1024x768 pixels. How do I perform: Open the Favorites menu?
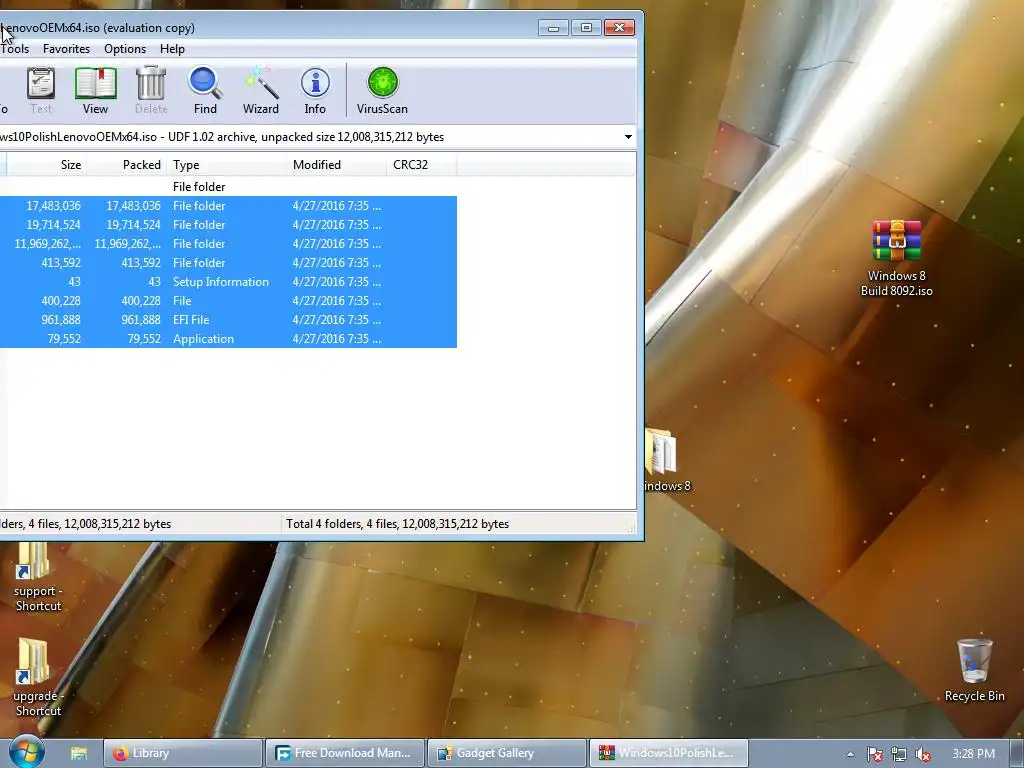coord(67,49)
